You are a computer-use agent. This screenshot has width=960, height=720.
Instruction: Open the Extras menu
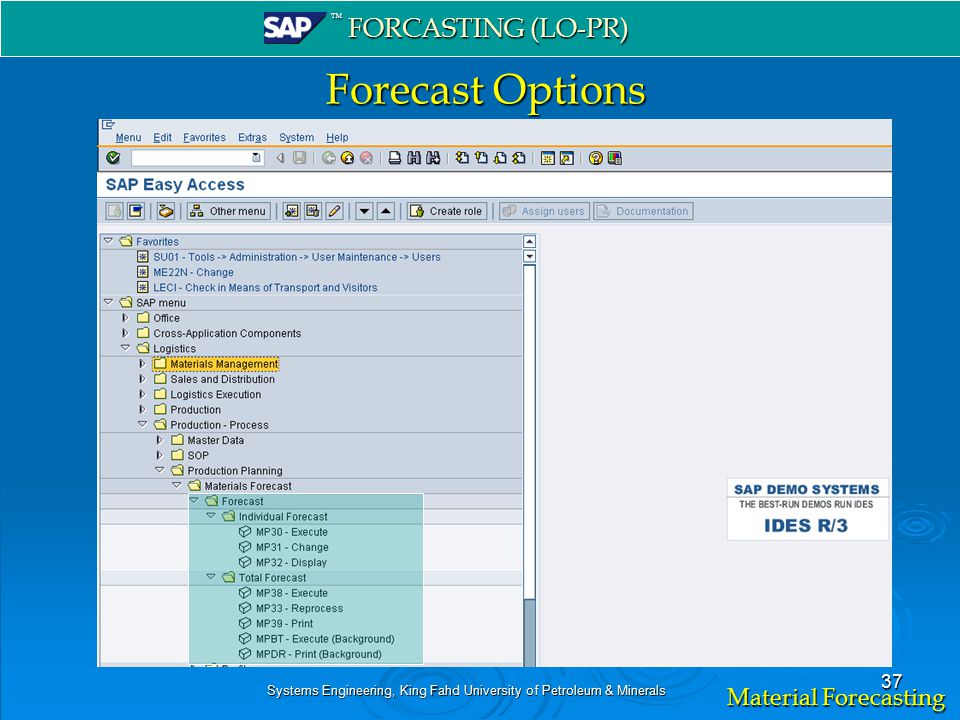(252, 138)
